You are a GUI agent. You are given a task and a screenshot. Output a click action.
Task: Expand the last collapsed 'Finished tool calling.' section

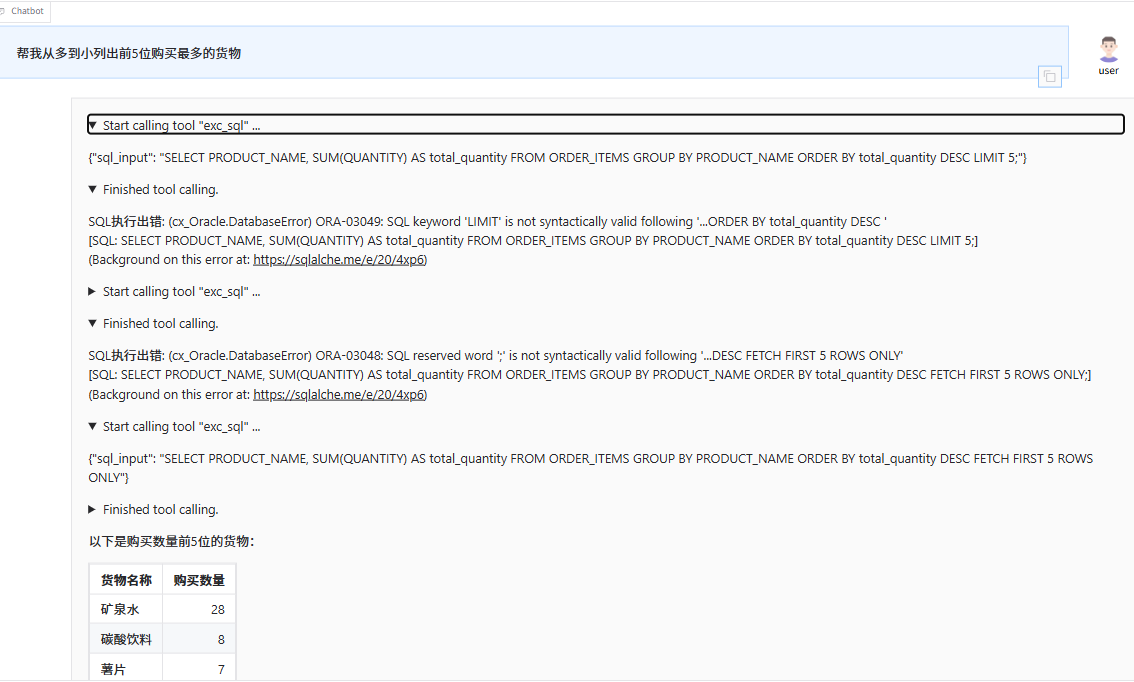point(153,510)
